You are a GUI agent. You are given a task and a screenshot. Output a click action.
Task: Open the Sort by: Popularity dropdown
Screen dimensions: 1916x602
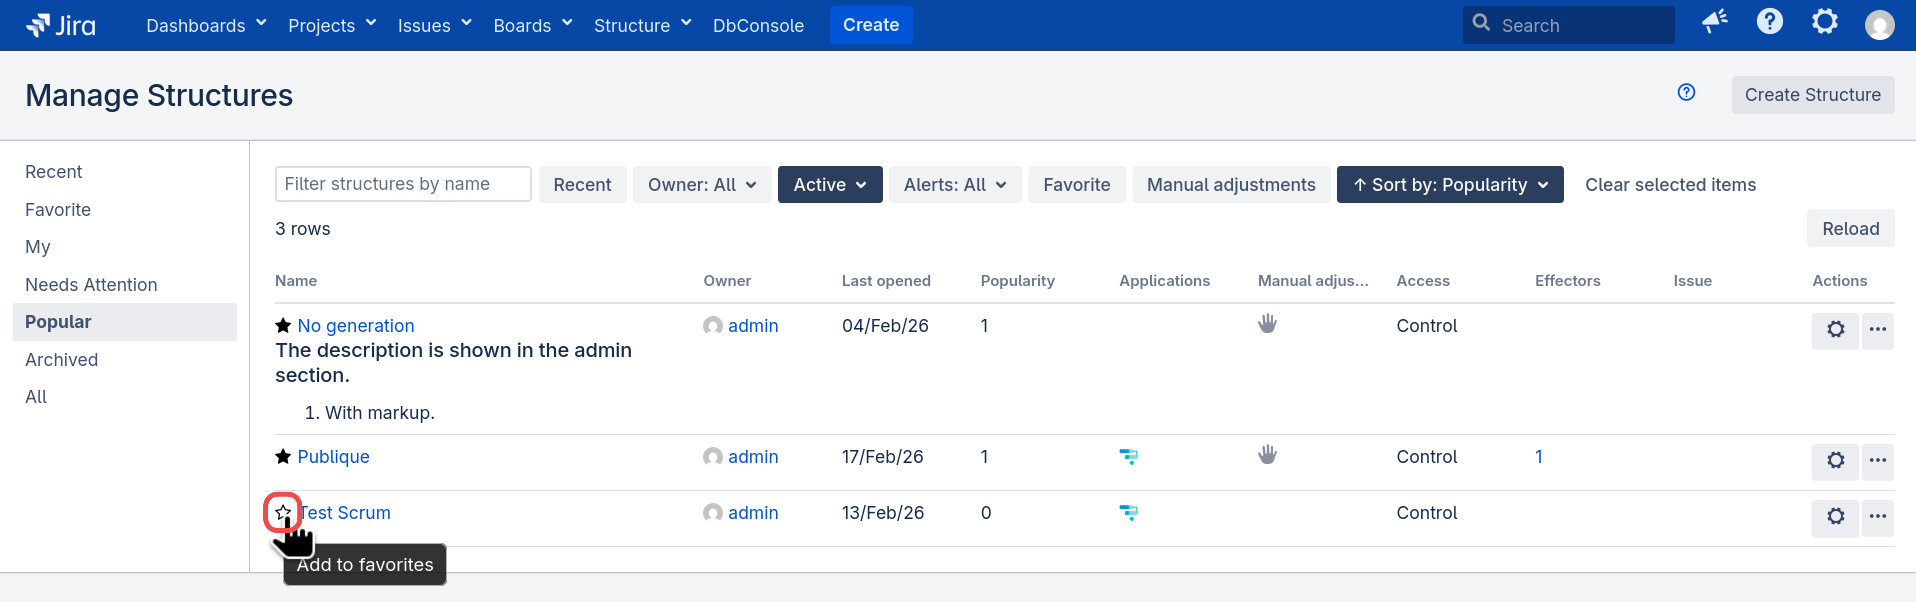(x=1450, y=185)
